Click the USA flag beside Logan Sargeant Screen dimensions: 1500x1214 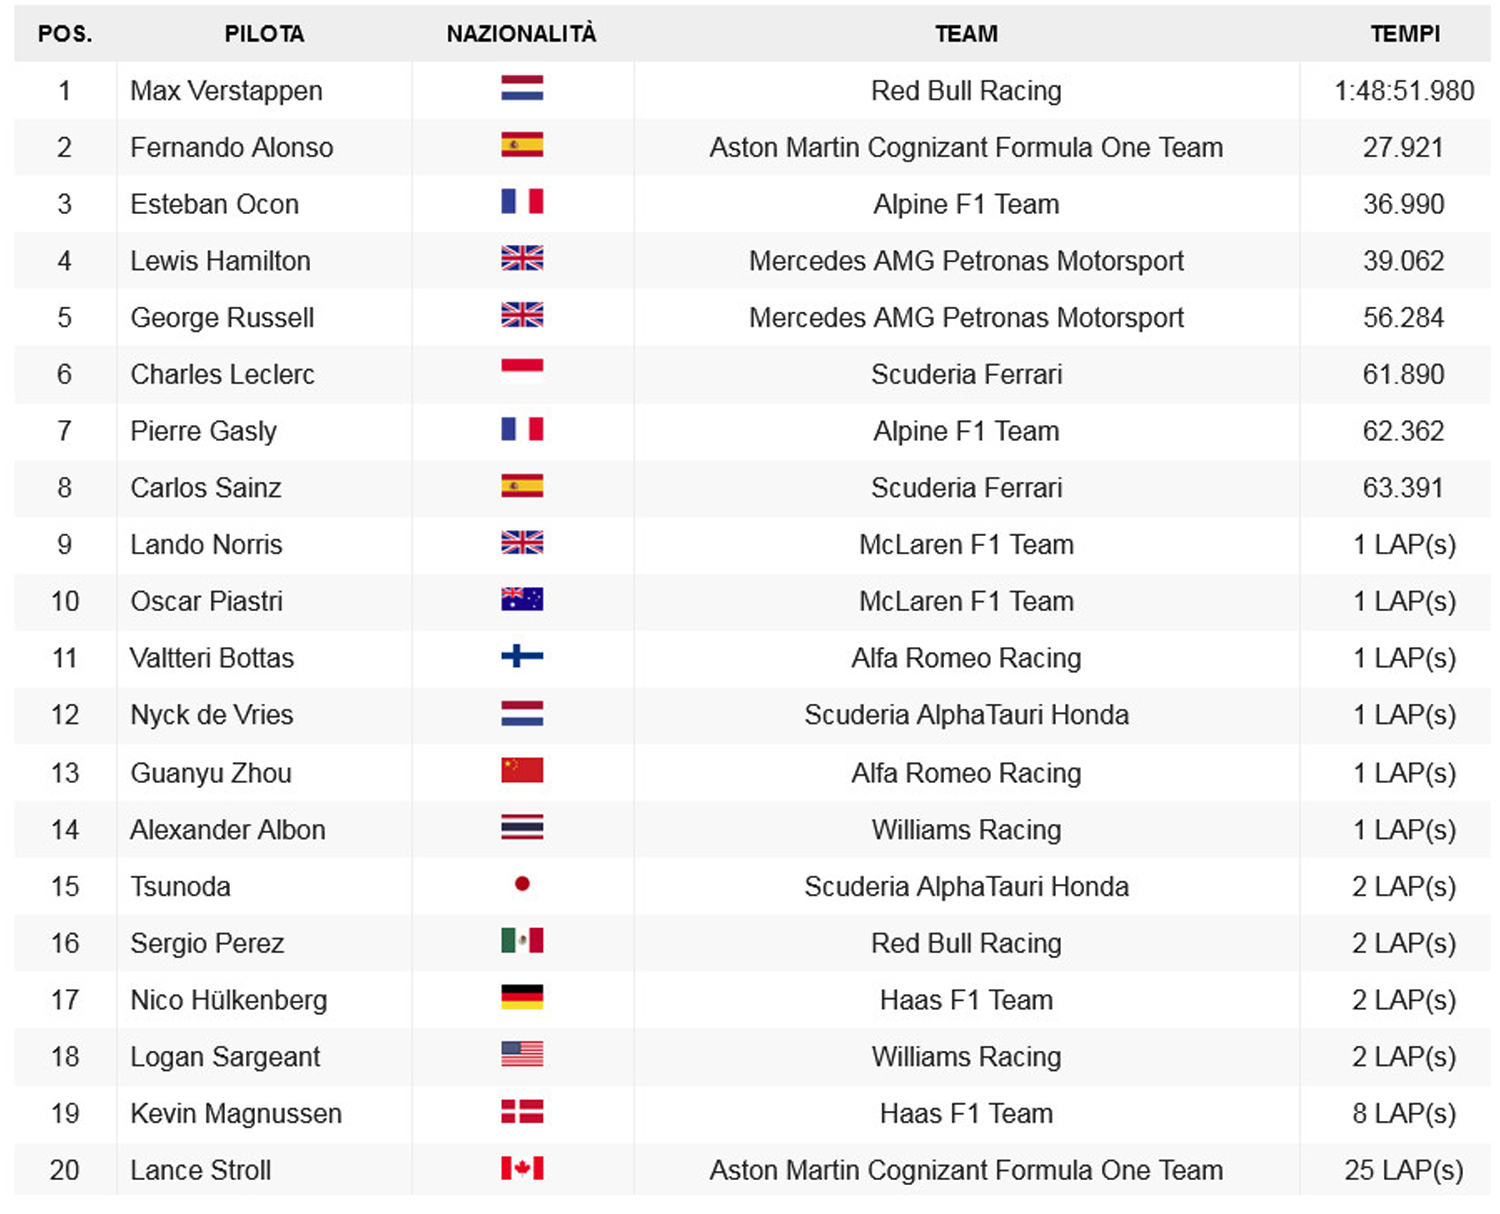(522, 1054)
